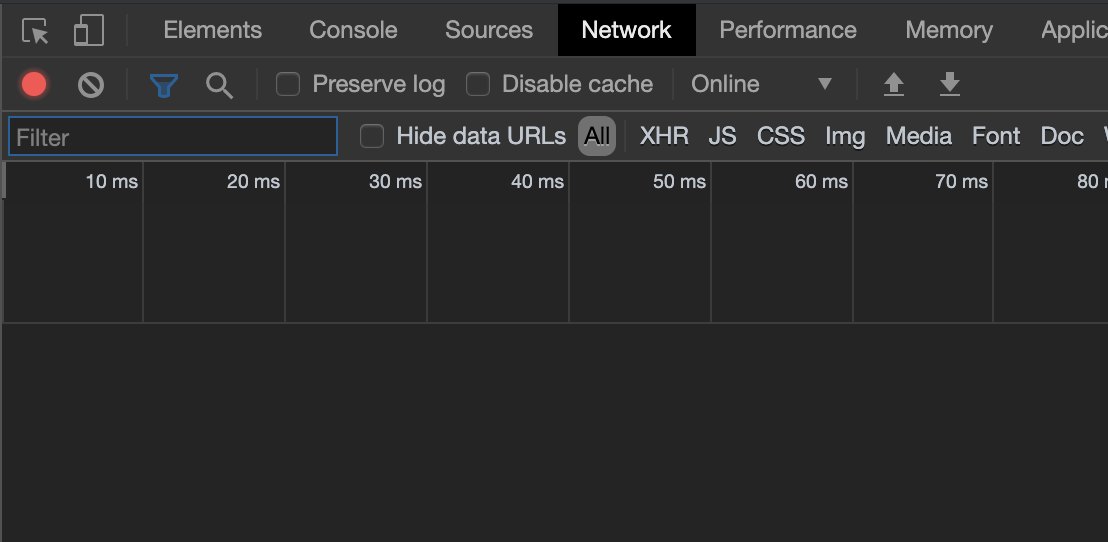Image resolution: width=1108 pixels, height=542 pixels.
Task: Toggle the blue filter funnel icon
Action: (x=164, y=86)
